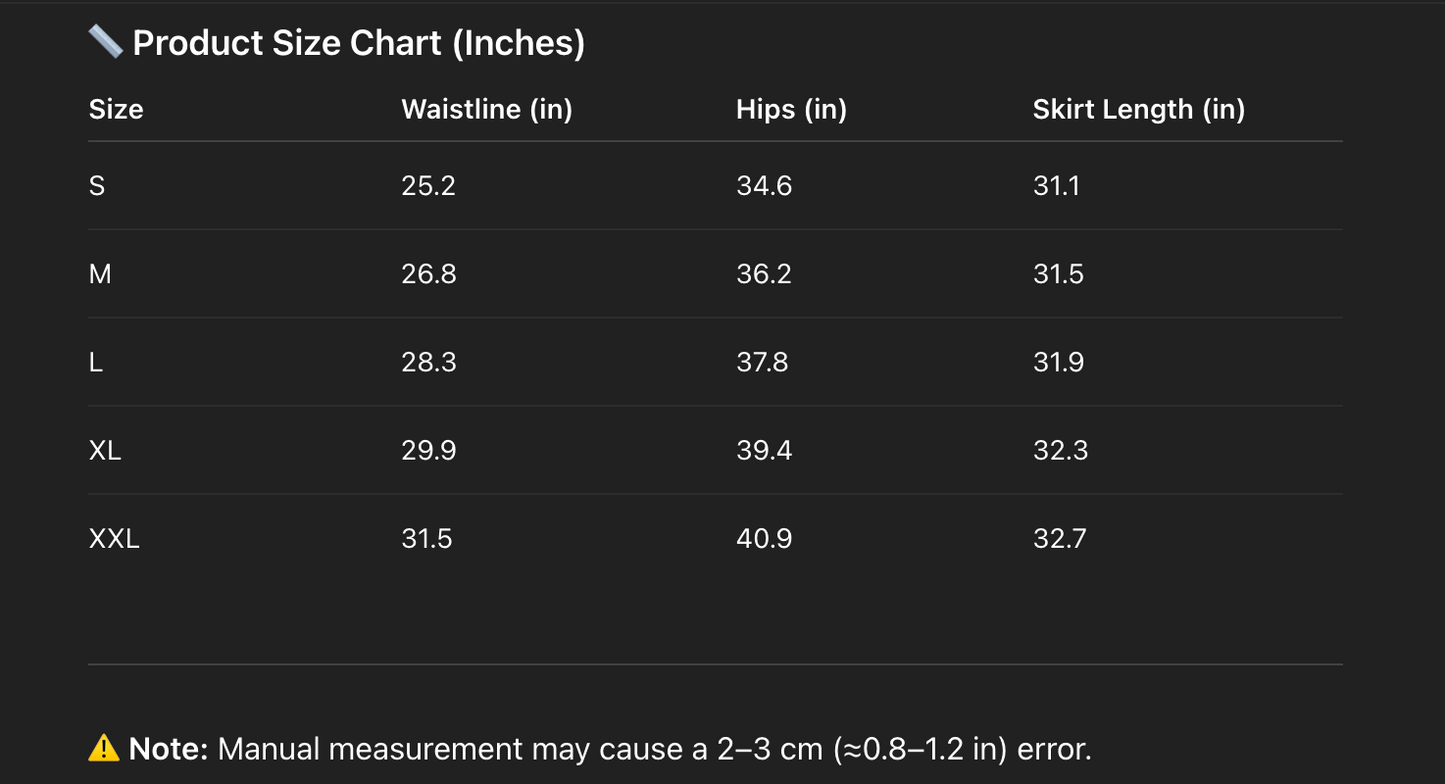Click the ruler icon beside the chart title
Viewport: 1445px width, 784px height.
(105, 42)
